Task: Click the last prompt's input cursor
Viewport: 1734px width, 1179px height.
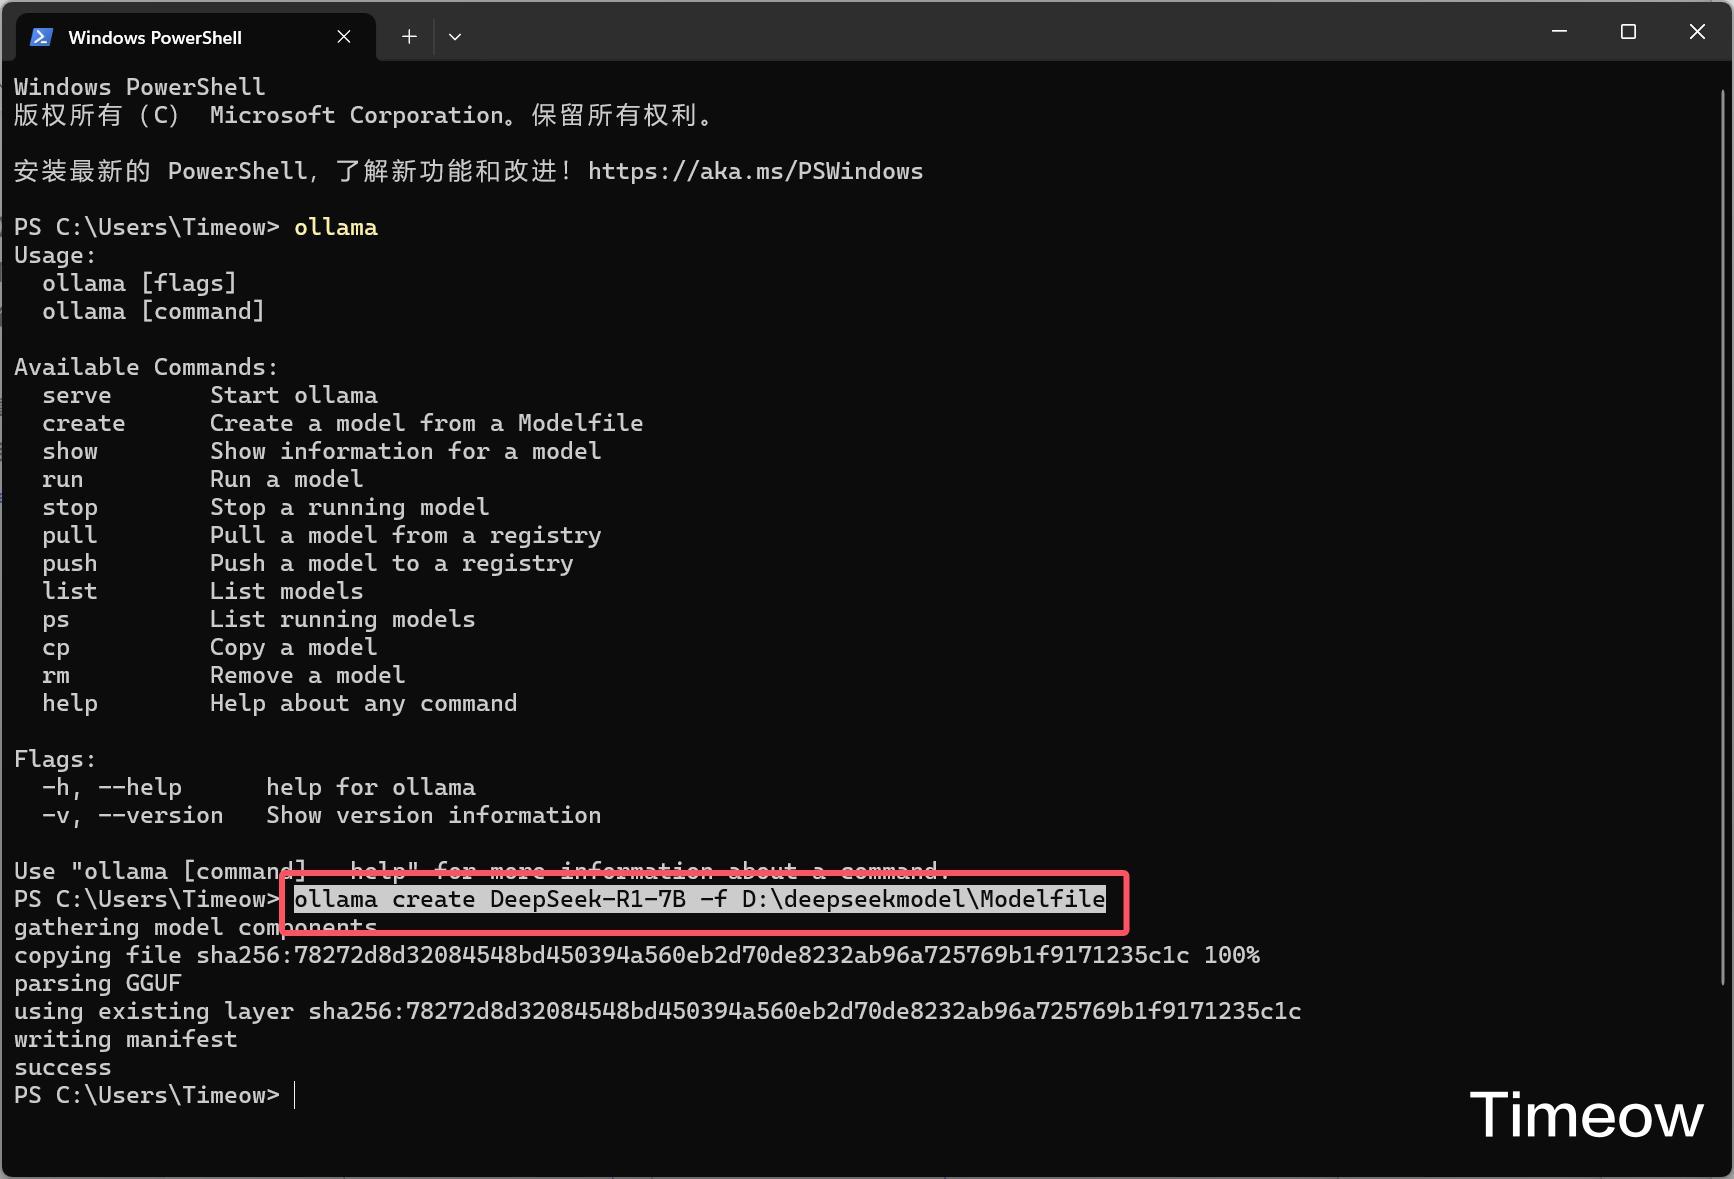Action: [295, 1095]
